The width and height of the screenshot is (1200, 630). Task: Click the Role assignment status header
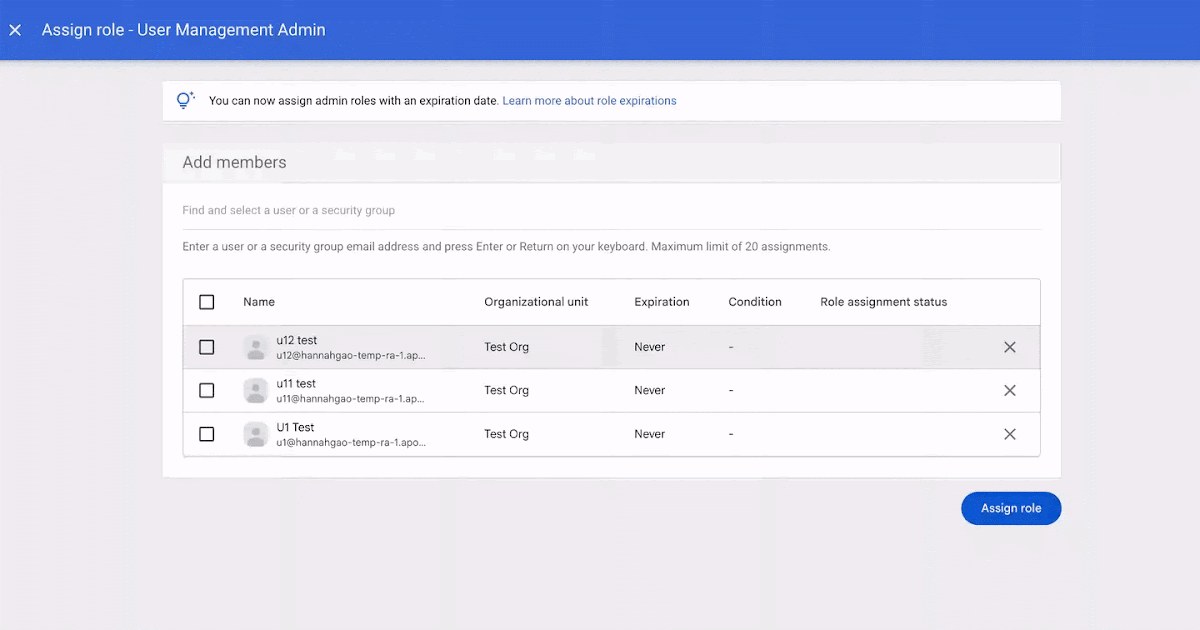884,302
